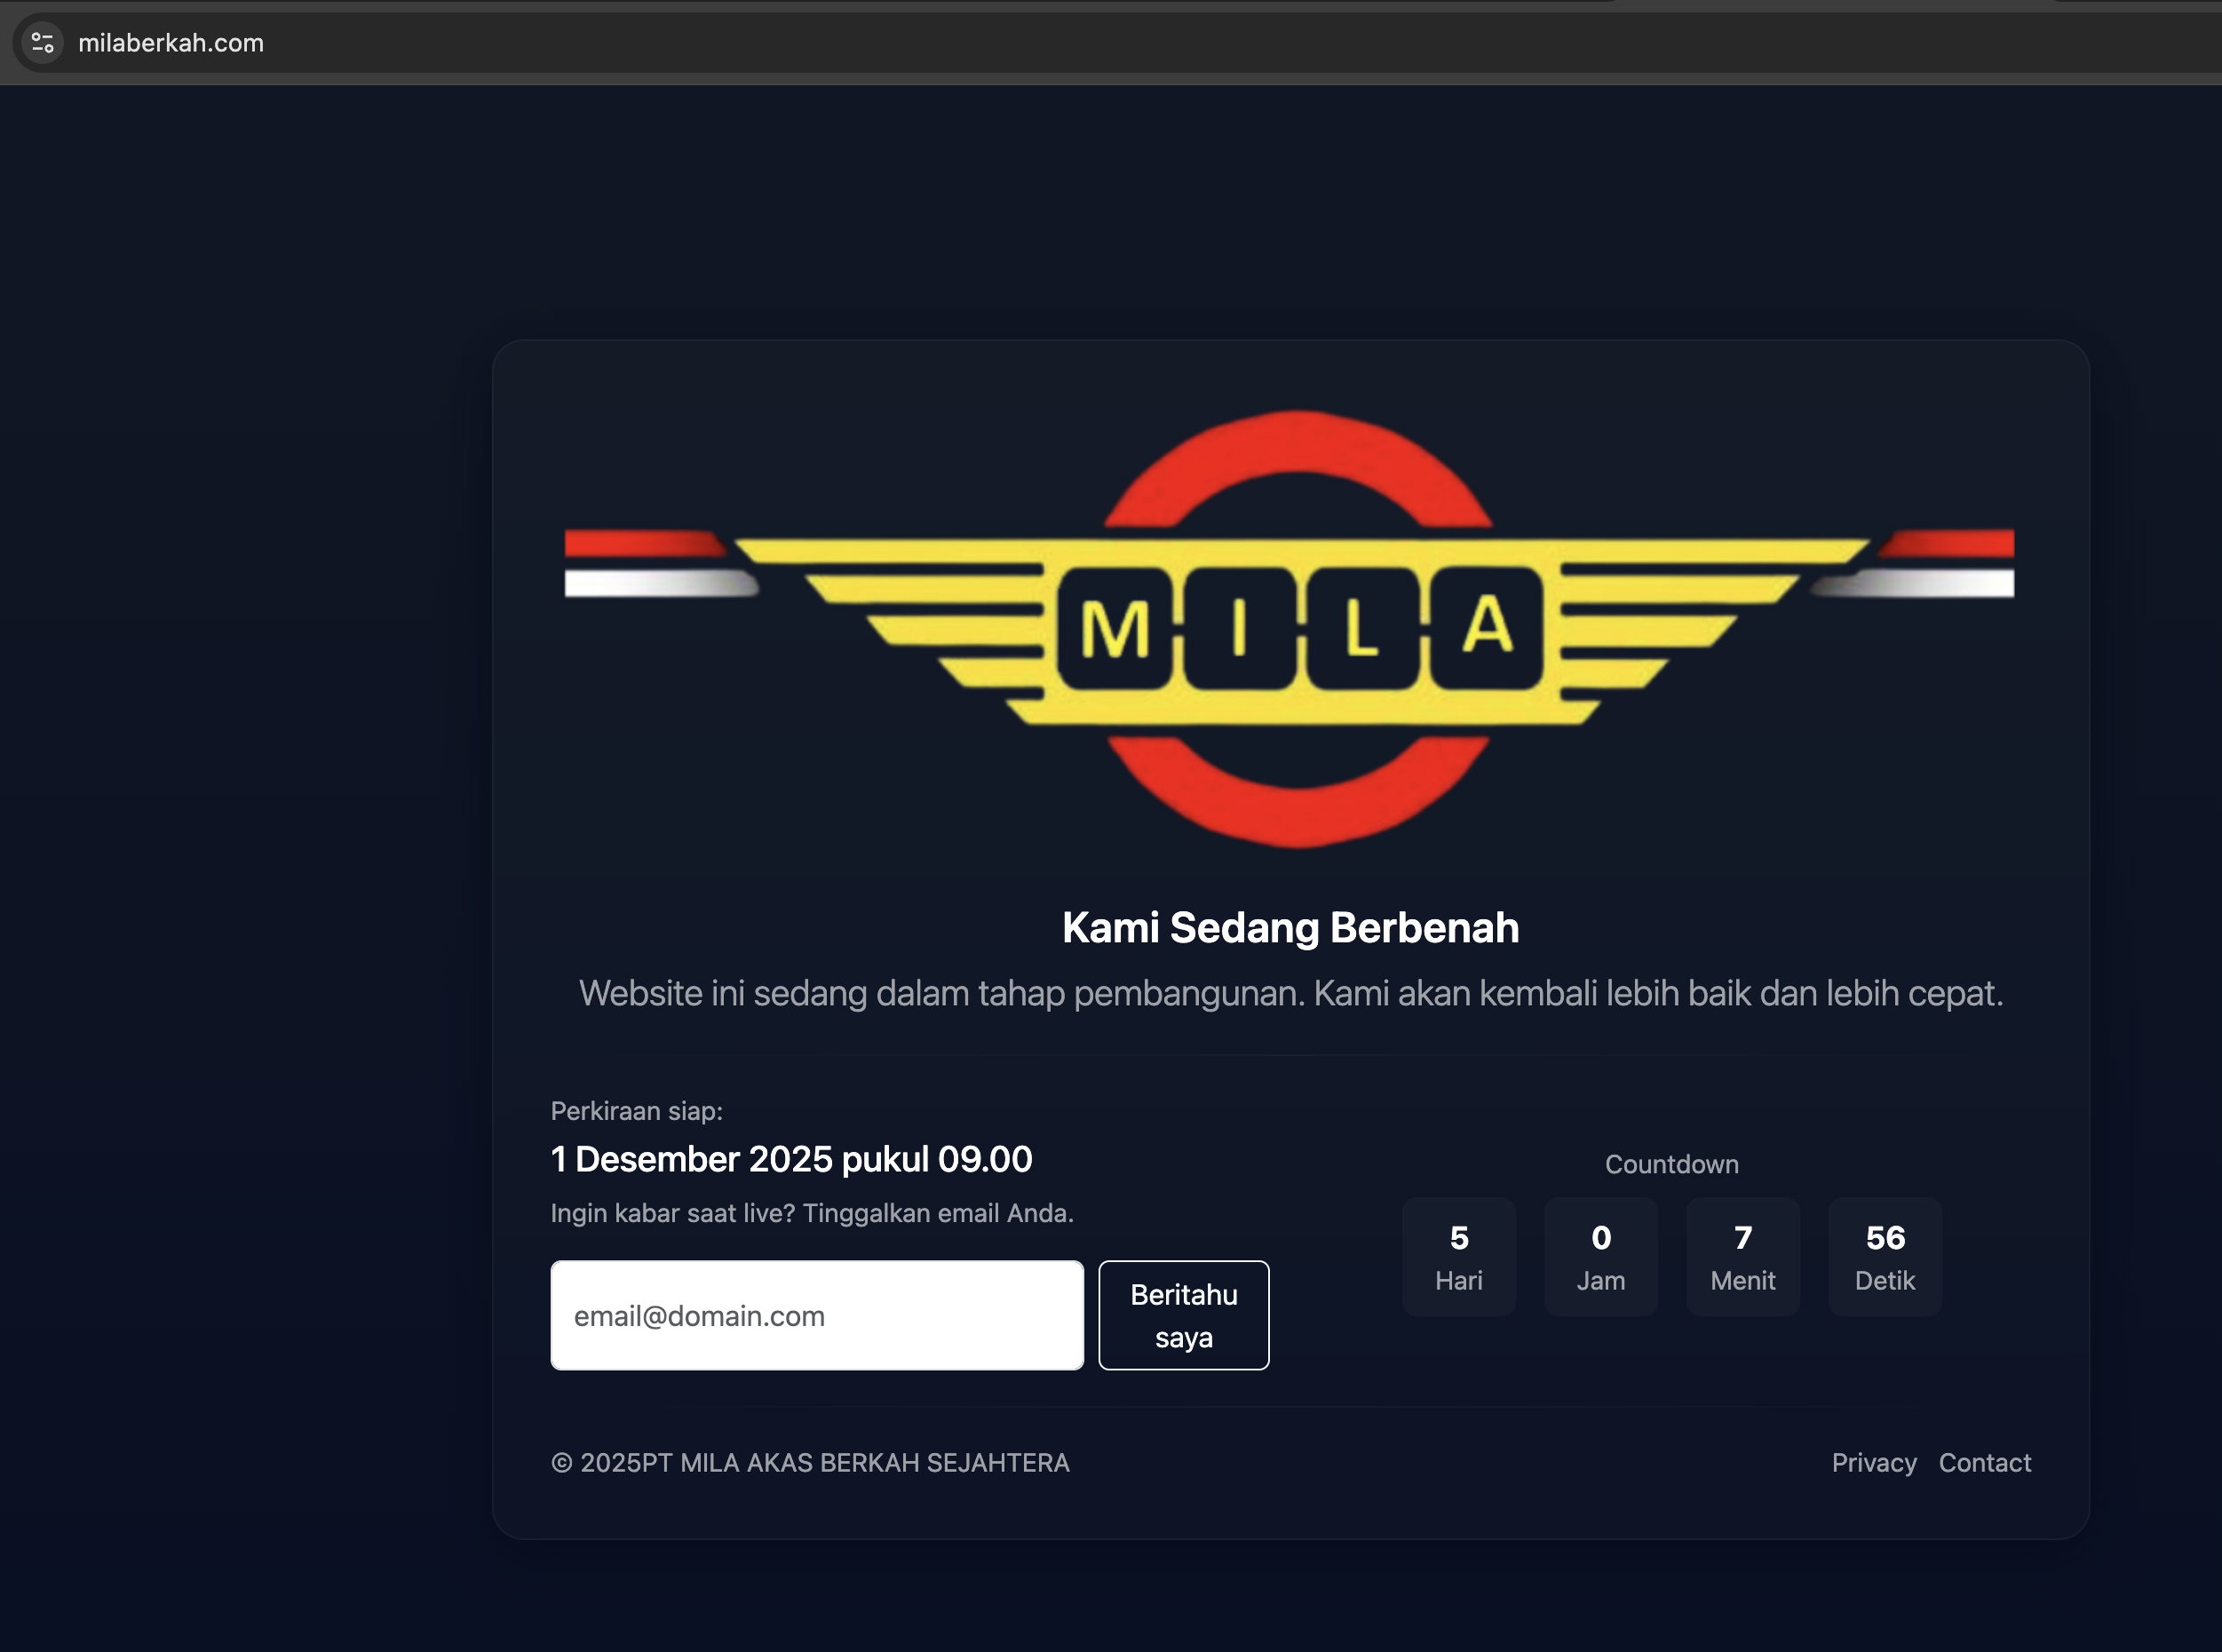Screen dimensions: 2222x1652
Task: Click the Menit countdown box
Action: click(x=1742, y=1256)
